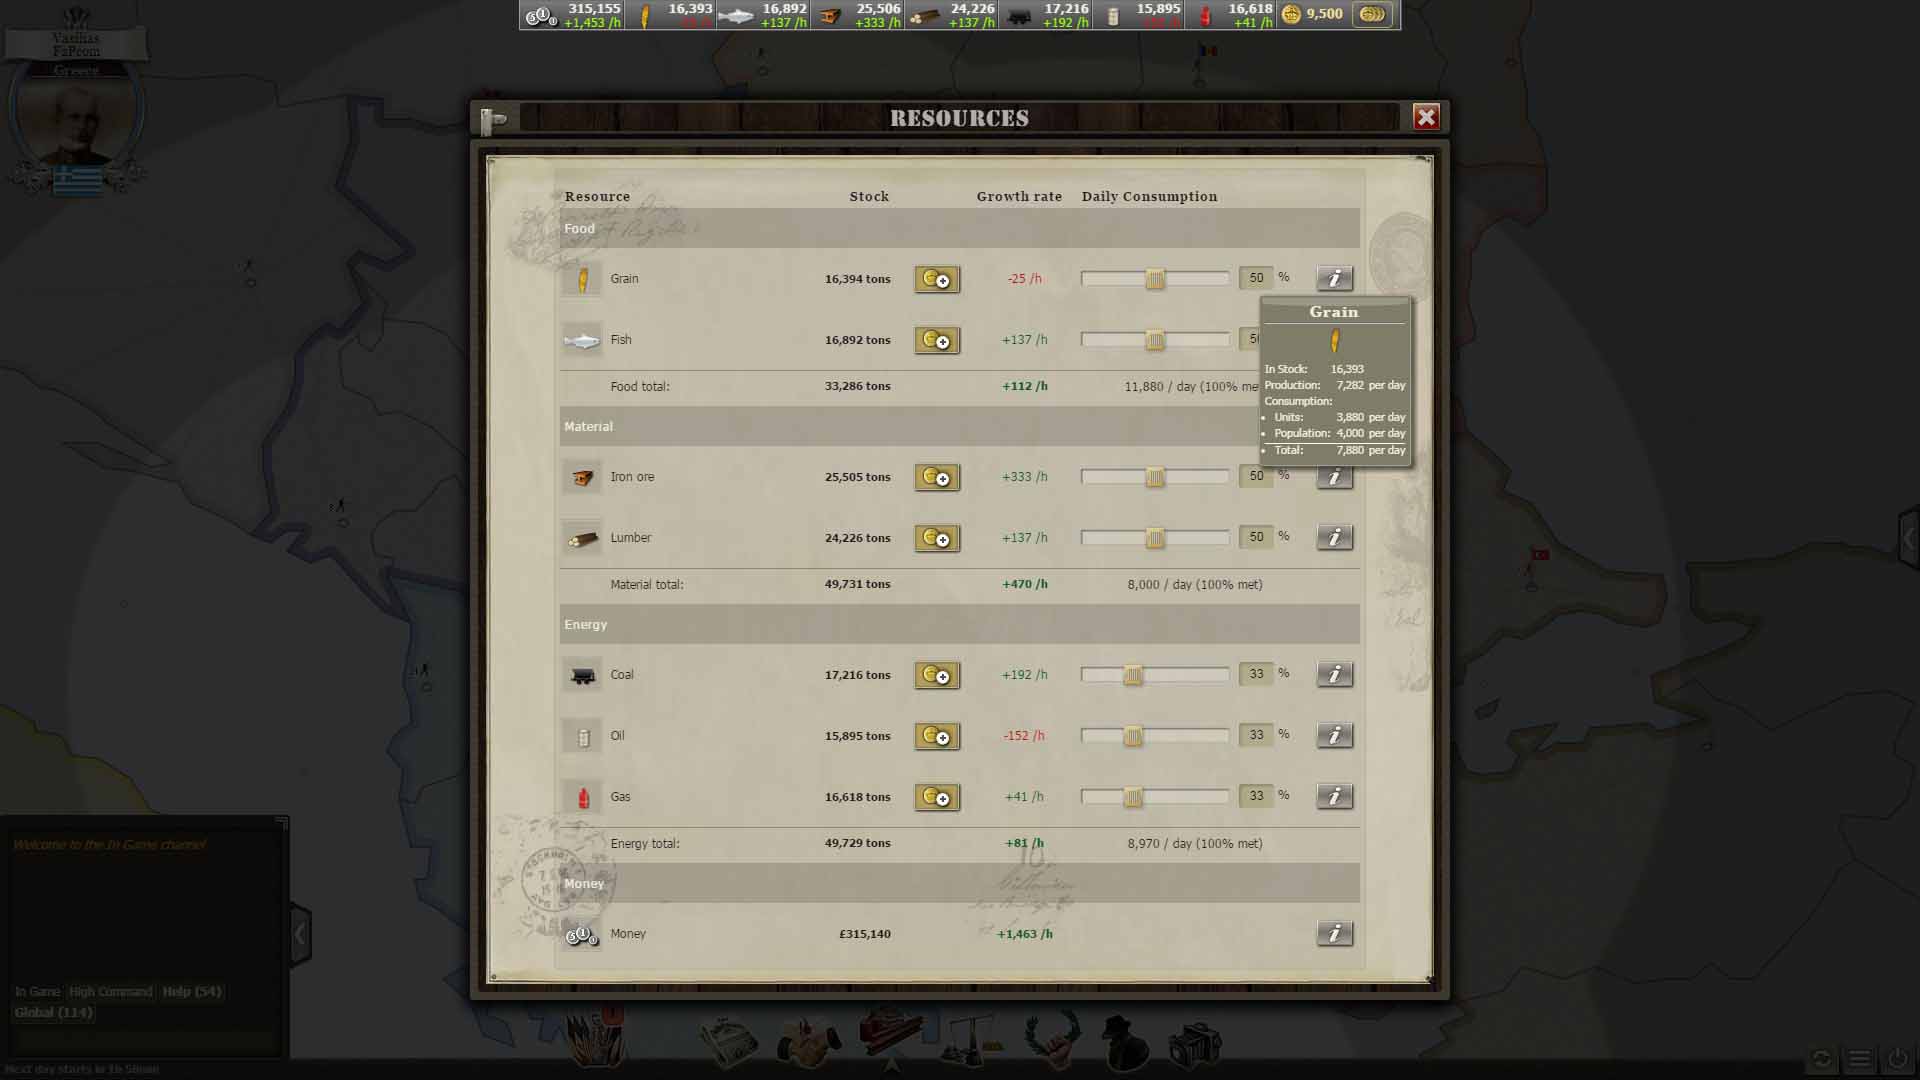
Task: Open Lumber info button
Action: tap(1335, 537)
